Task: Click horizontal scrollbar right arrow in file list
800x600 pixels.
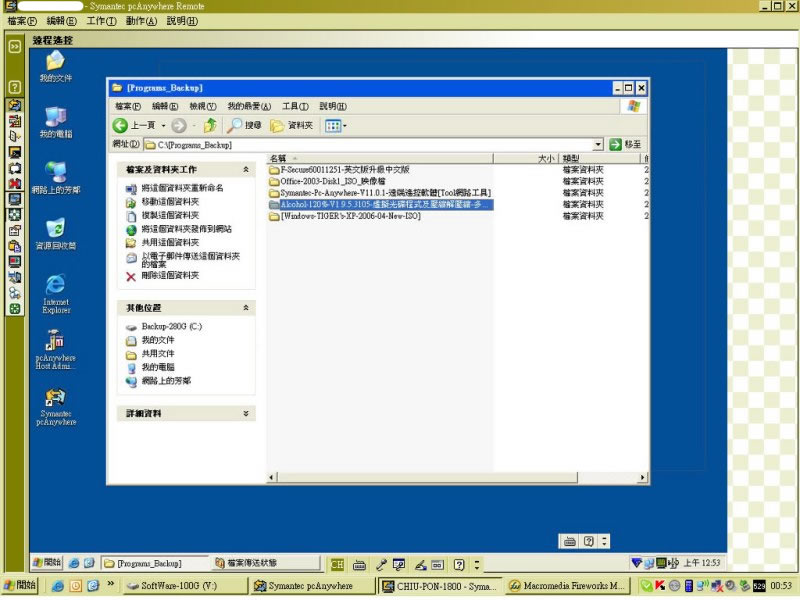Action: coord(642,478)
